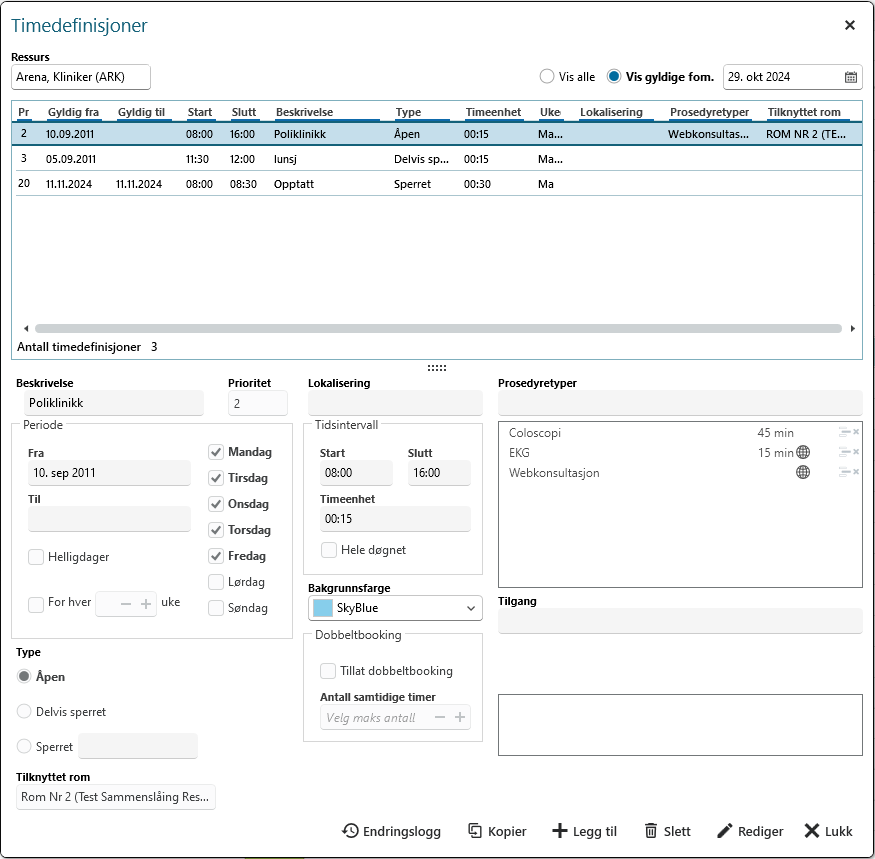Click the globe icon beside Webkonsultasjon
This screenshot has height=859, width=875.
tap(803, 473)
